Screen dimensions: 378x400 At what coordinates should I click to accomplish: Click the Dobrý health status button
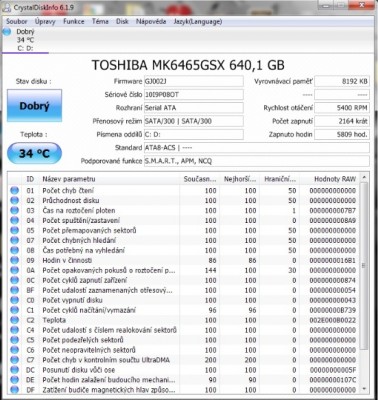(x=34, y=106)
